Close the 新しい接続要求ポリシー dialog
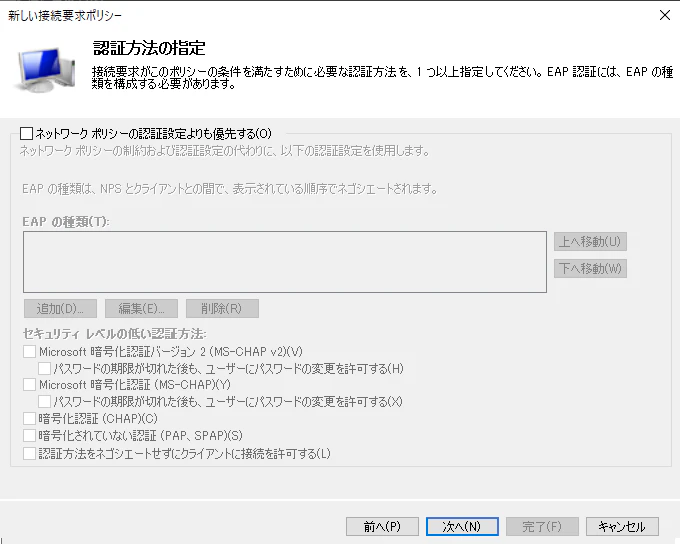 (x=664, y=15)
